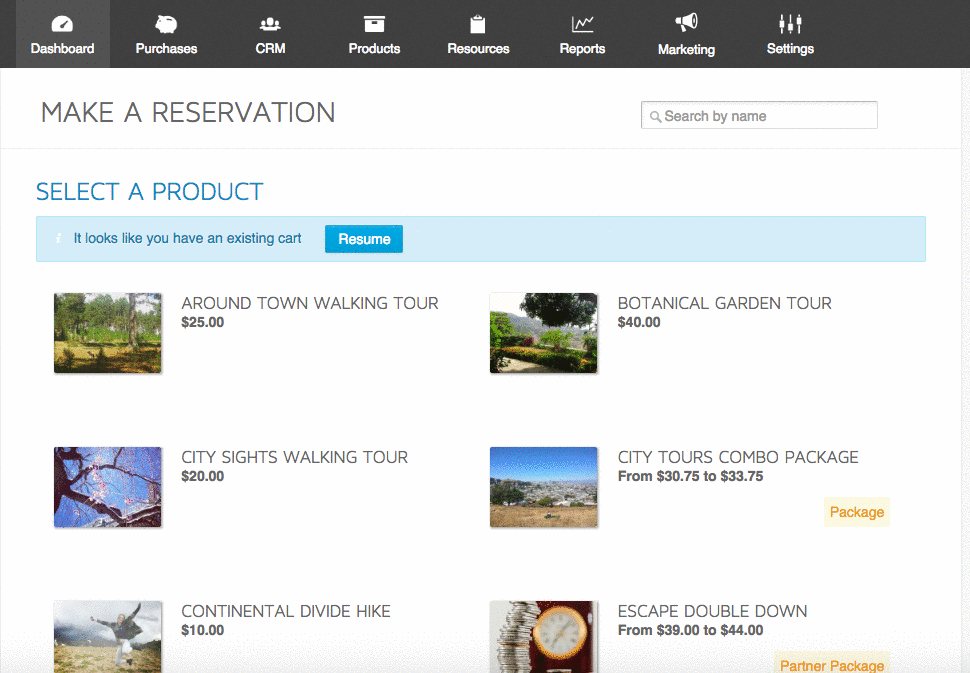Select Continental Divide Hike product
The height and width of the screenshot is (673, 970).
tap(286, 611)
